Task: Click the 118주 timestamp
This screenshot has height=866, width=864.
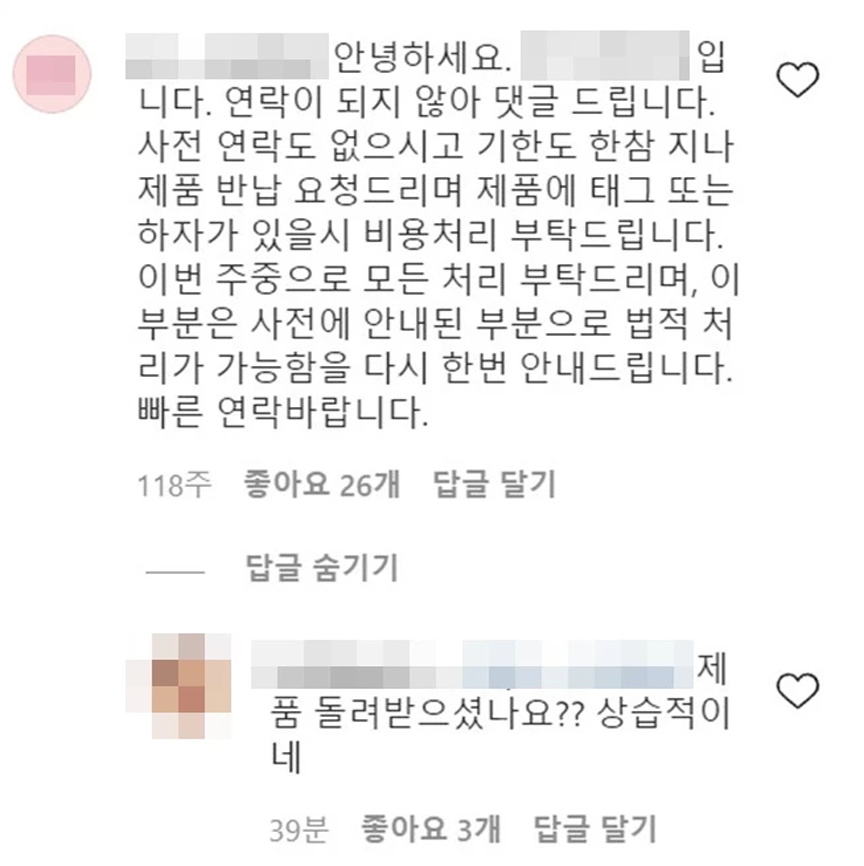Action: [174, 485]
